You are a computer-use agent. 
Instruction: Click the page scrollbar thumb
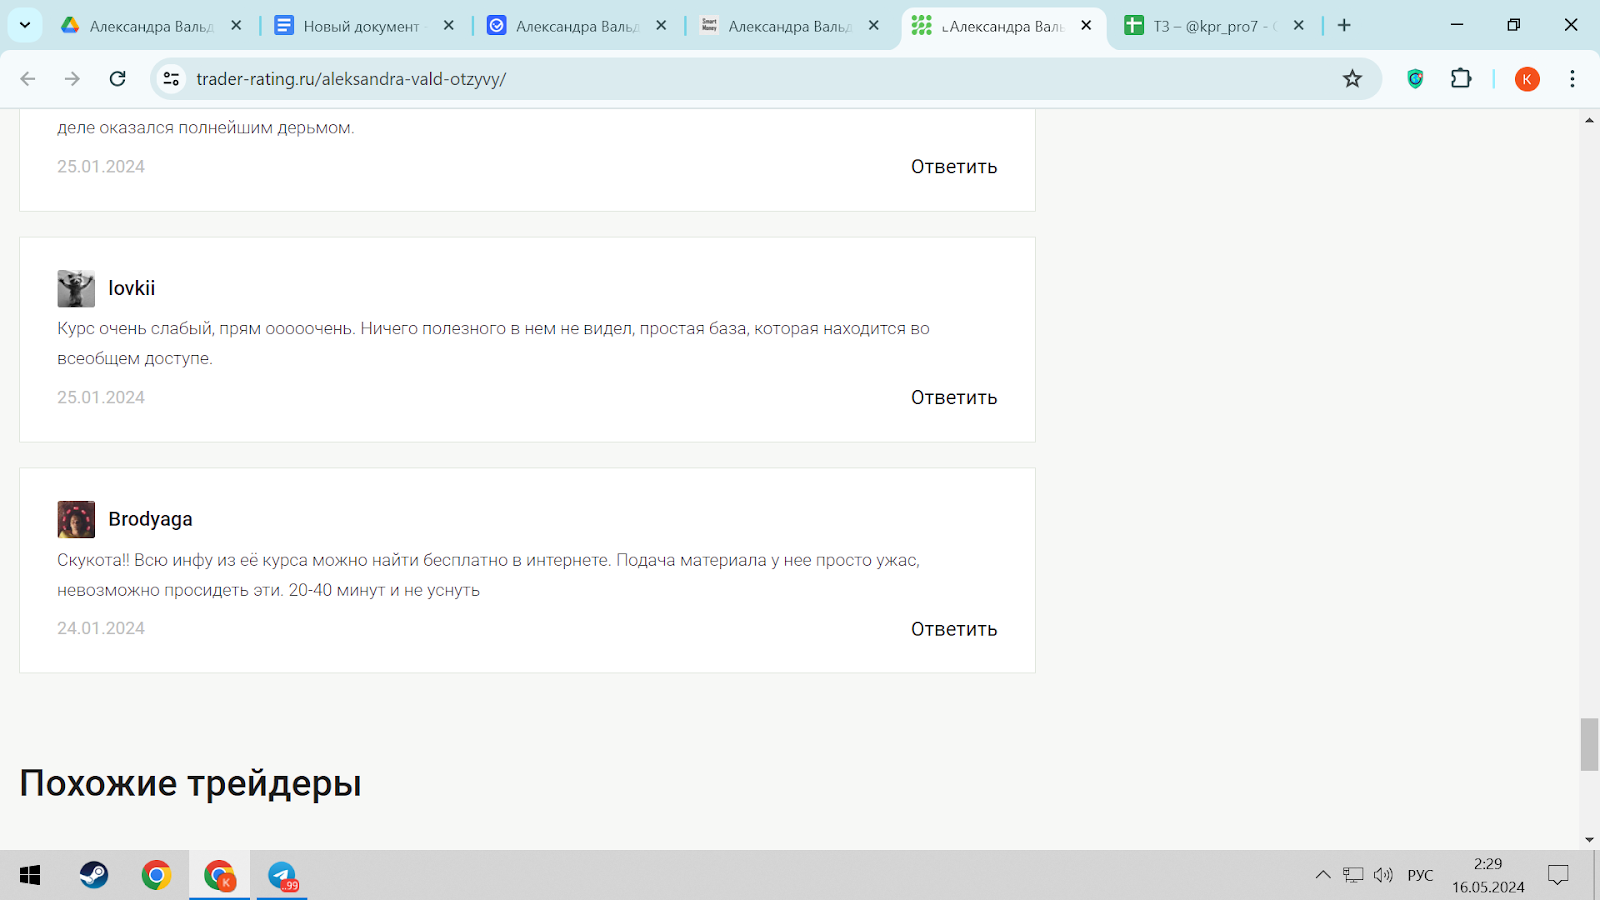(1589, 744)
